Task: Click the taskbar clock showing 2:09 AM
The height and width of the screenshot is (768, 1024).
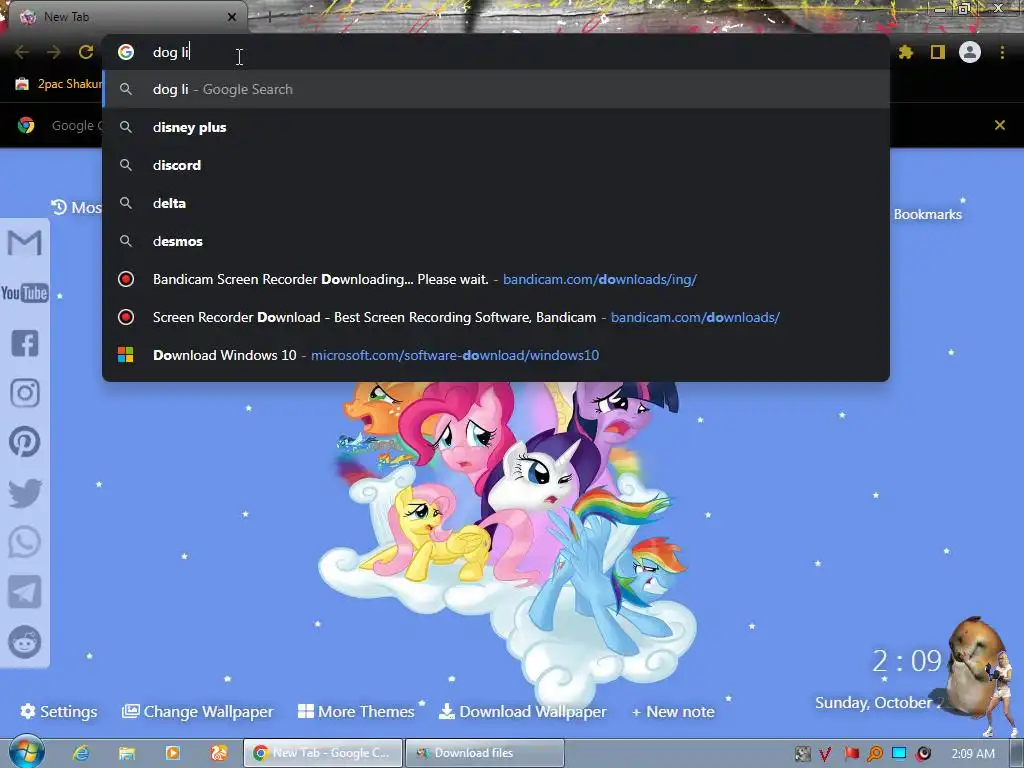Action: (973, 754)
